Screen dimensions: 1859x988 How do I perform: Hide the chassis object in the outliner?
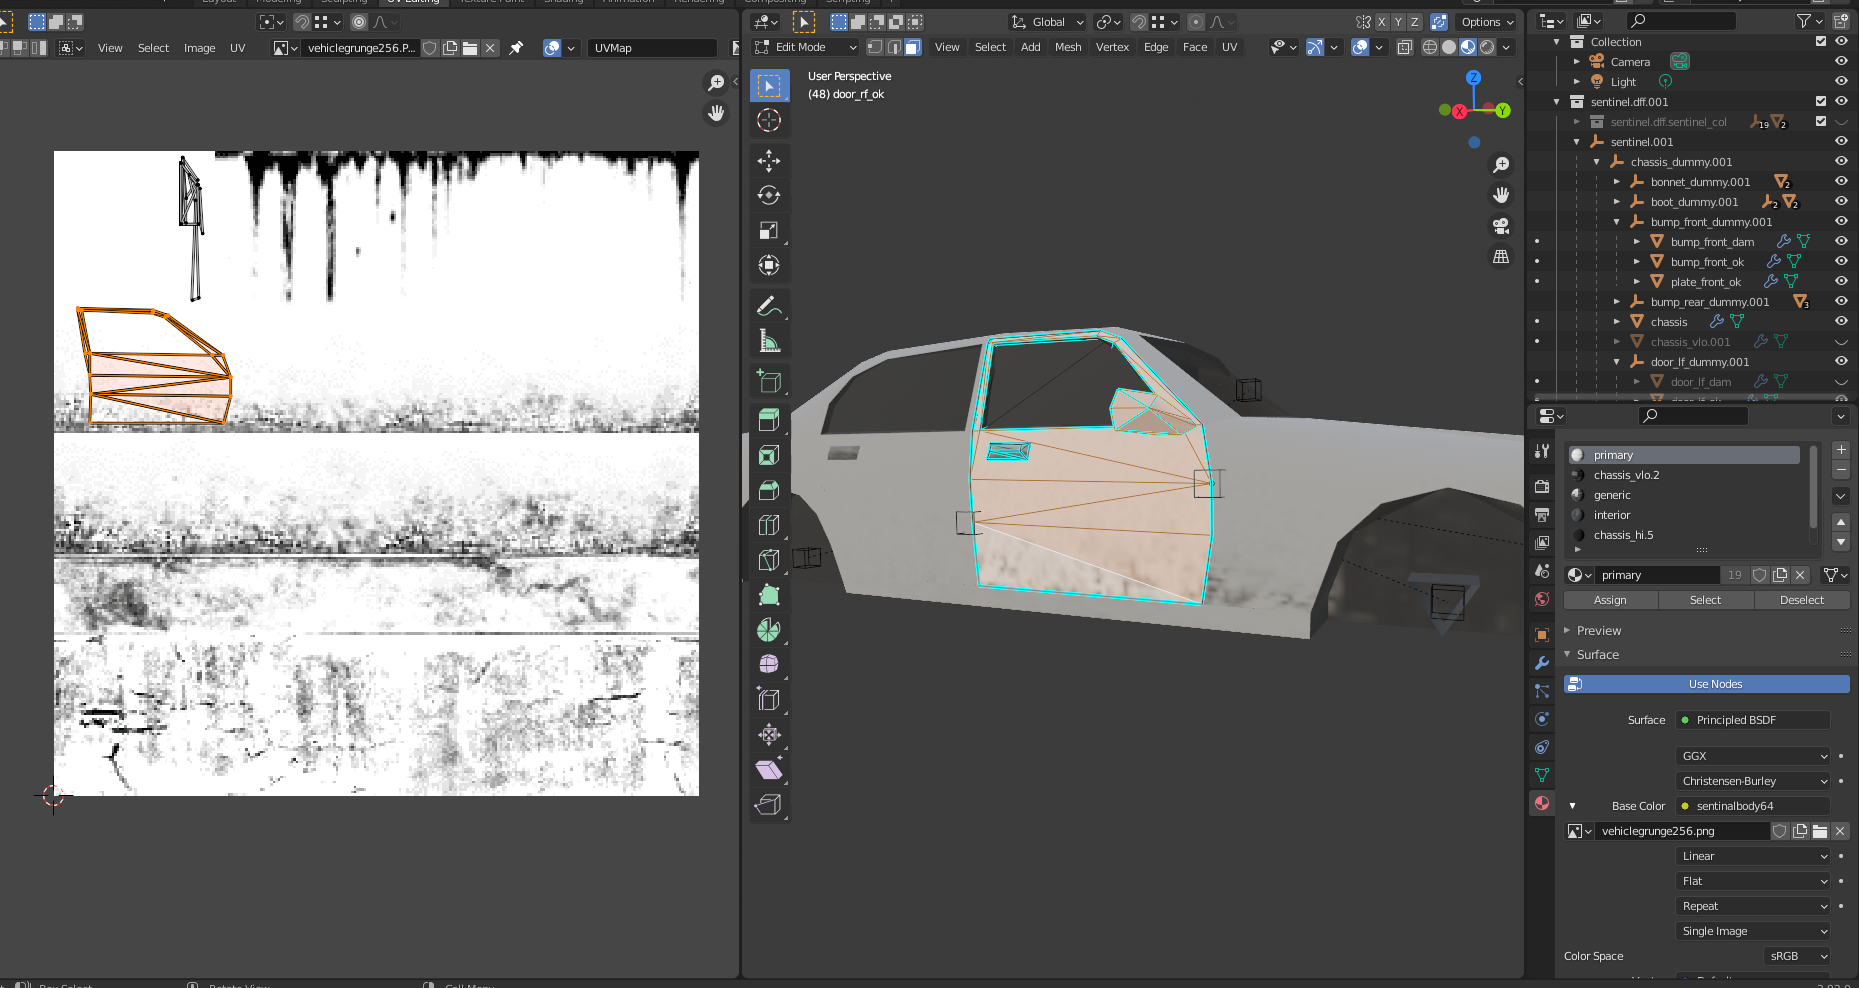(x=1841, y=321)
